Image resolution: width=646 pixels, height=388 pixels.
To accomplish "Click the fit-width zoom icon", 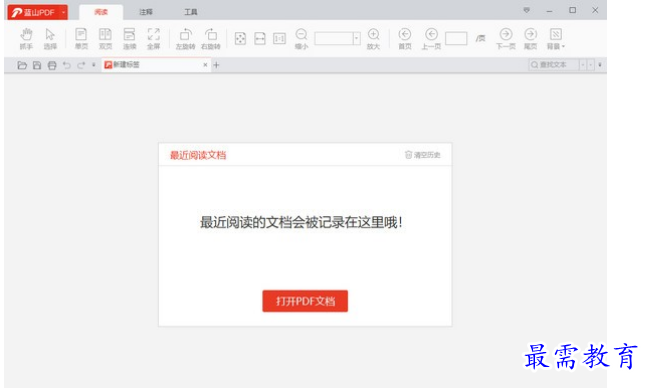I will tap(260, 39).
